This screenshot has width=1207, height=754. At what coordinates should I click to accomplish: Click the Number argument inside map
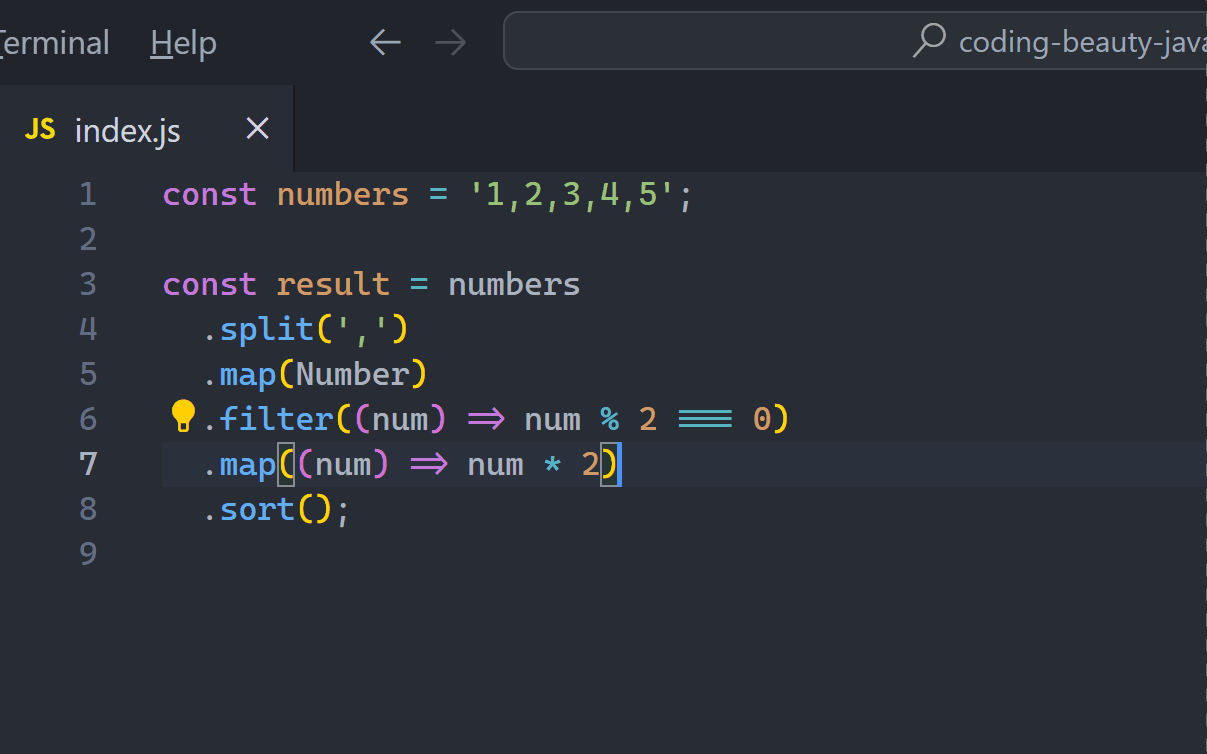tap(352, 374)
